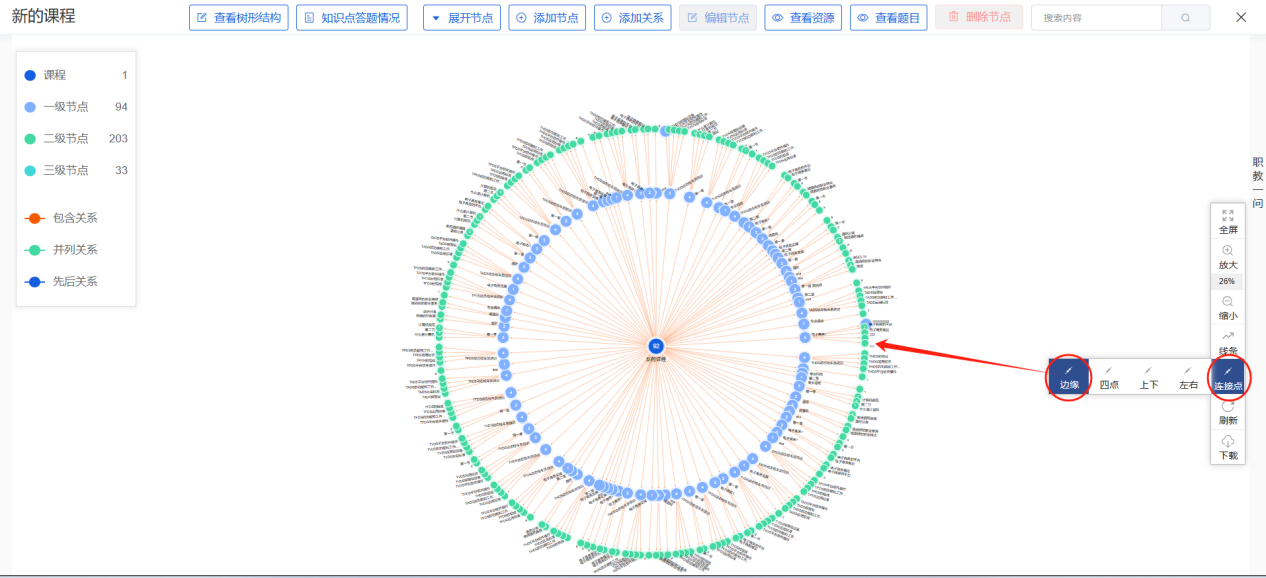
Task: Refresh the graph with 刷新 icon
Action: click(x=1227, y=406)
